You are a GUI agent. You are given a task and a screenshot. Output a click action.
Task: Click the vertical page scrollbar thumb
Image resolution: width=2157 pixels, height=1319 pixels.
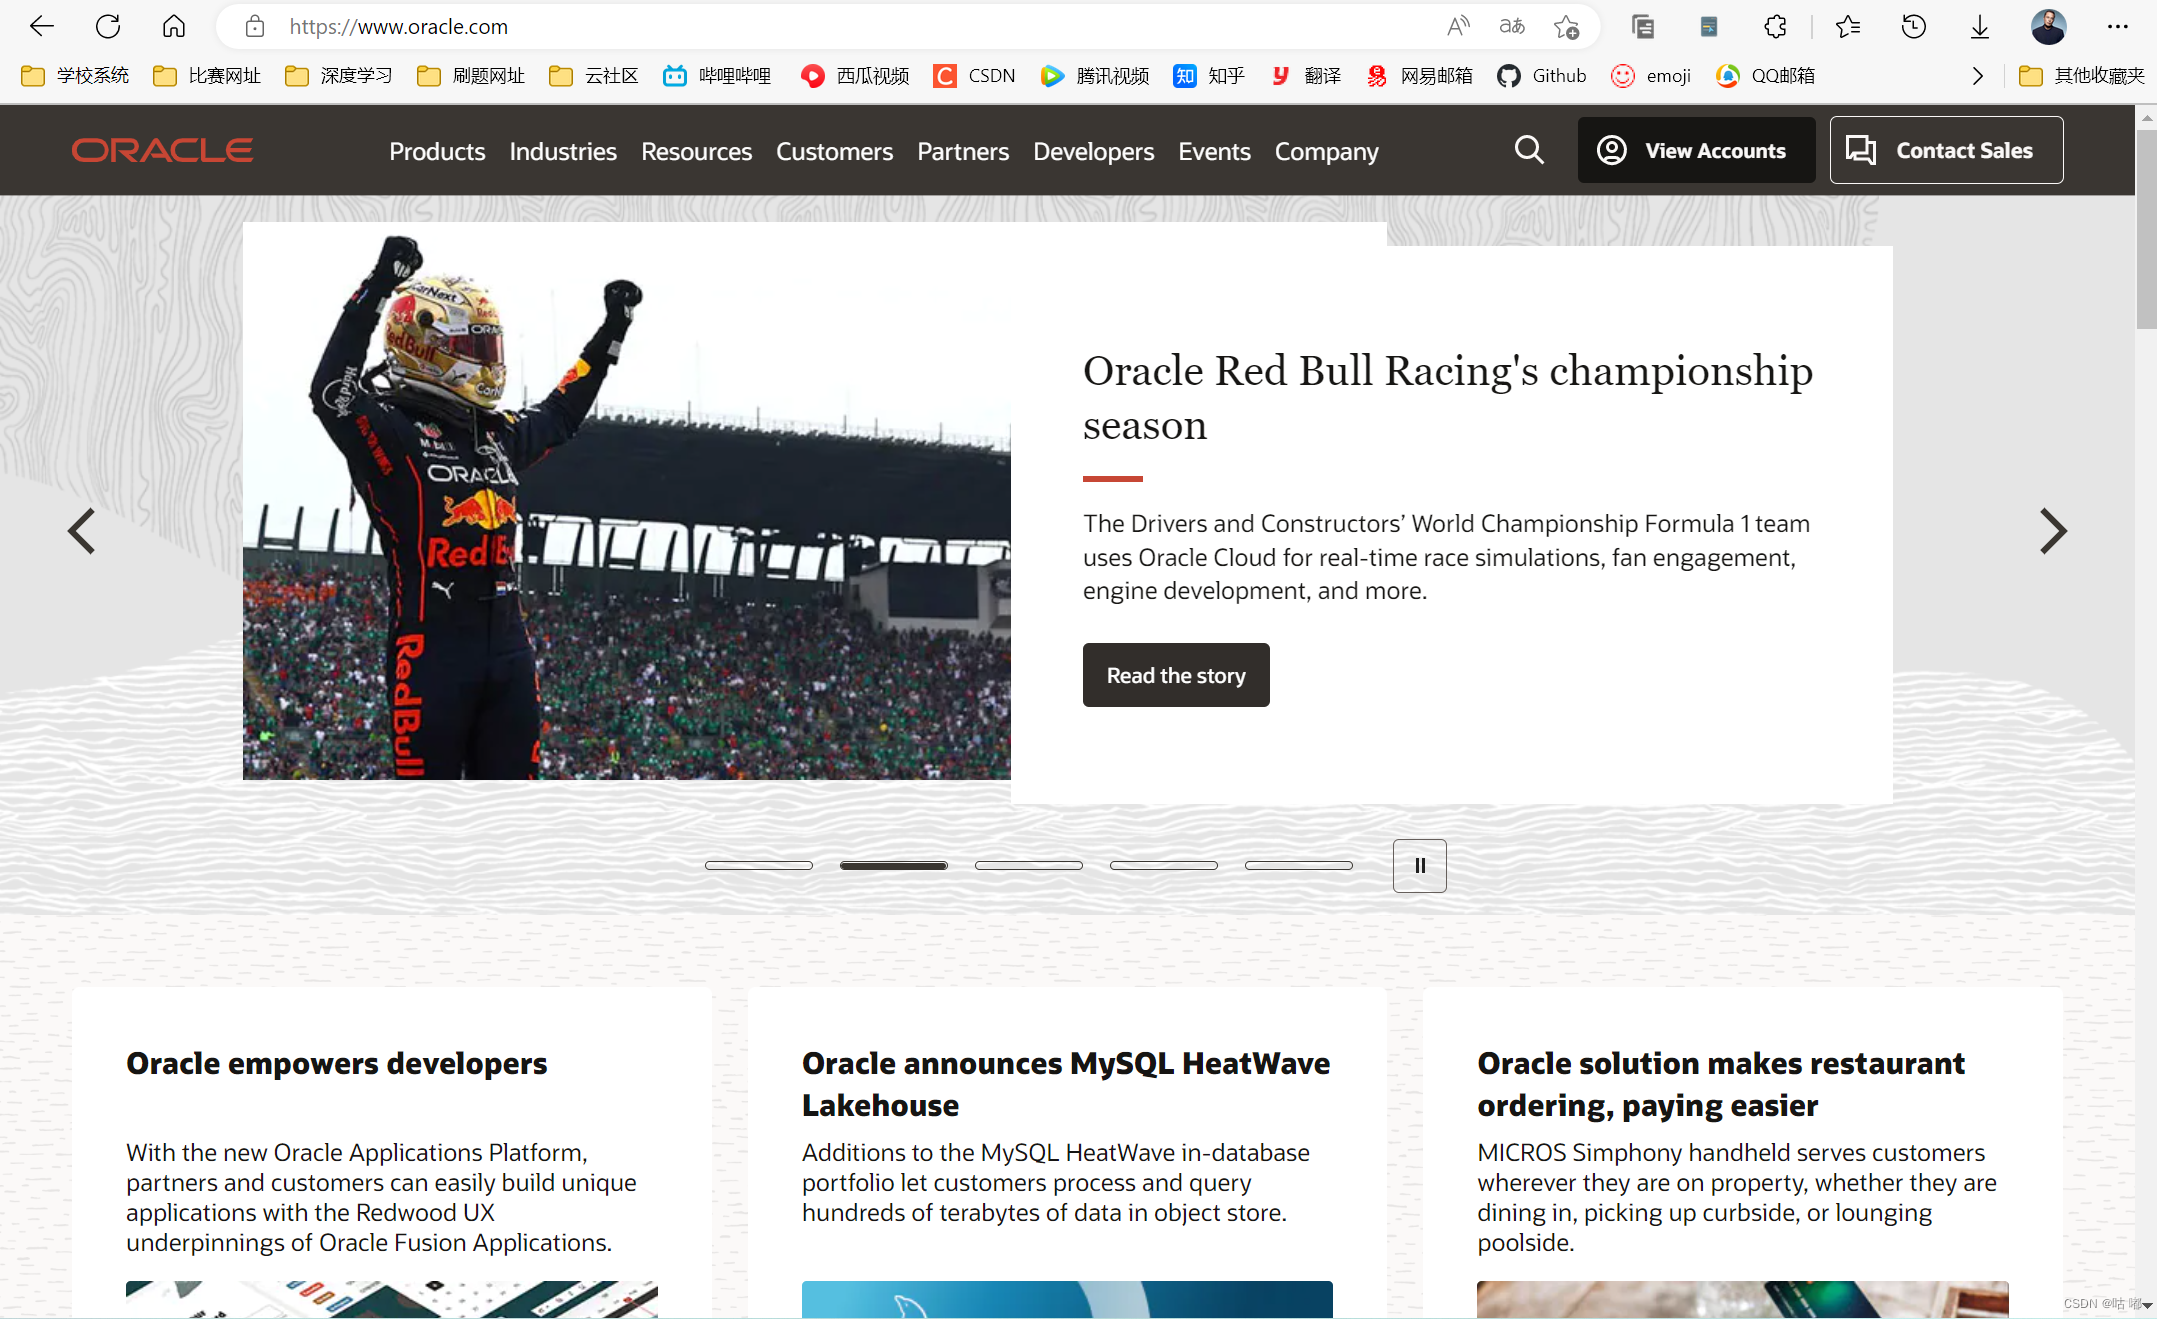click(2146, 228)
